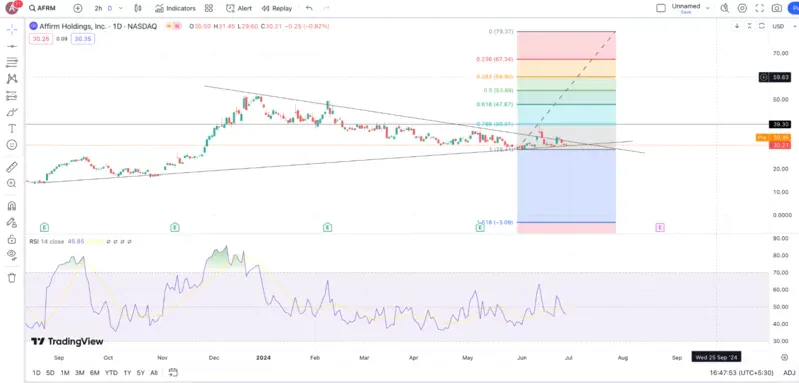
Task: Toggle magnet mode
Action: pyautogui.click(x=12, y=206)
